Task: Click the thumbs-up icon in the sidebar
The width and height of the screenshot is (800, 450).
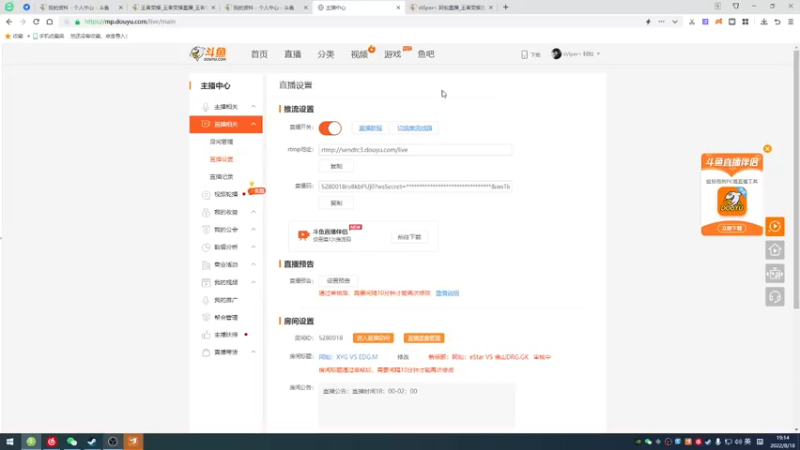Action: pos(206,335)
